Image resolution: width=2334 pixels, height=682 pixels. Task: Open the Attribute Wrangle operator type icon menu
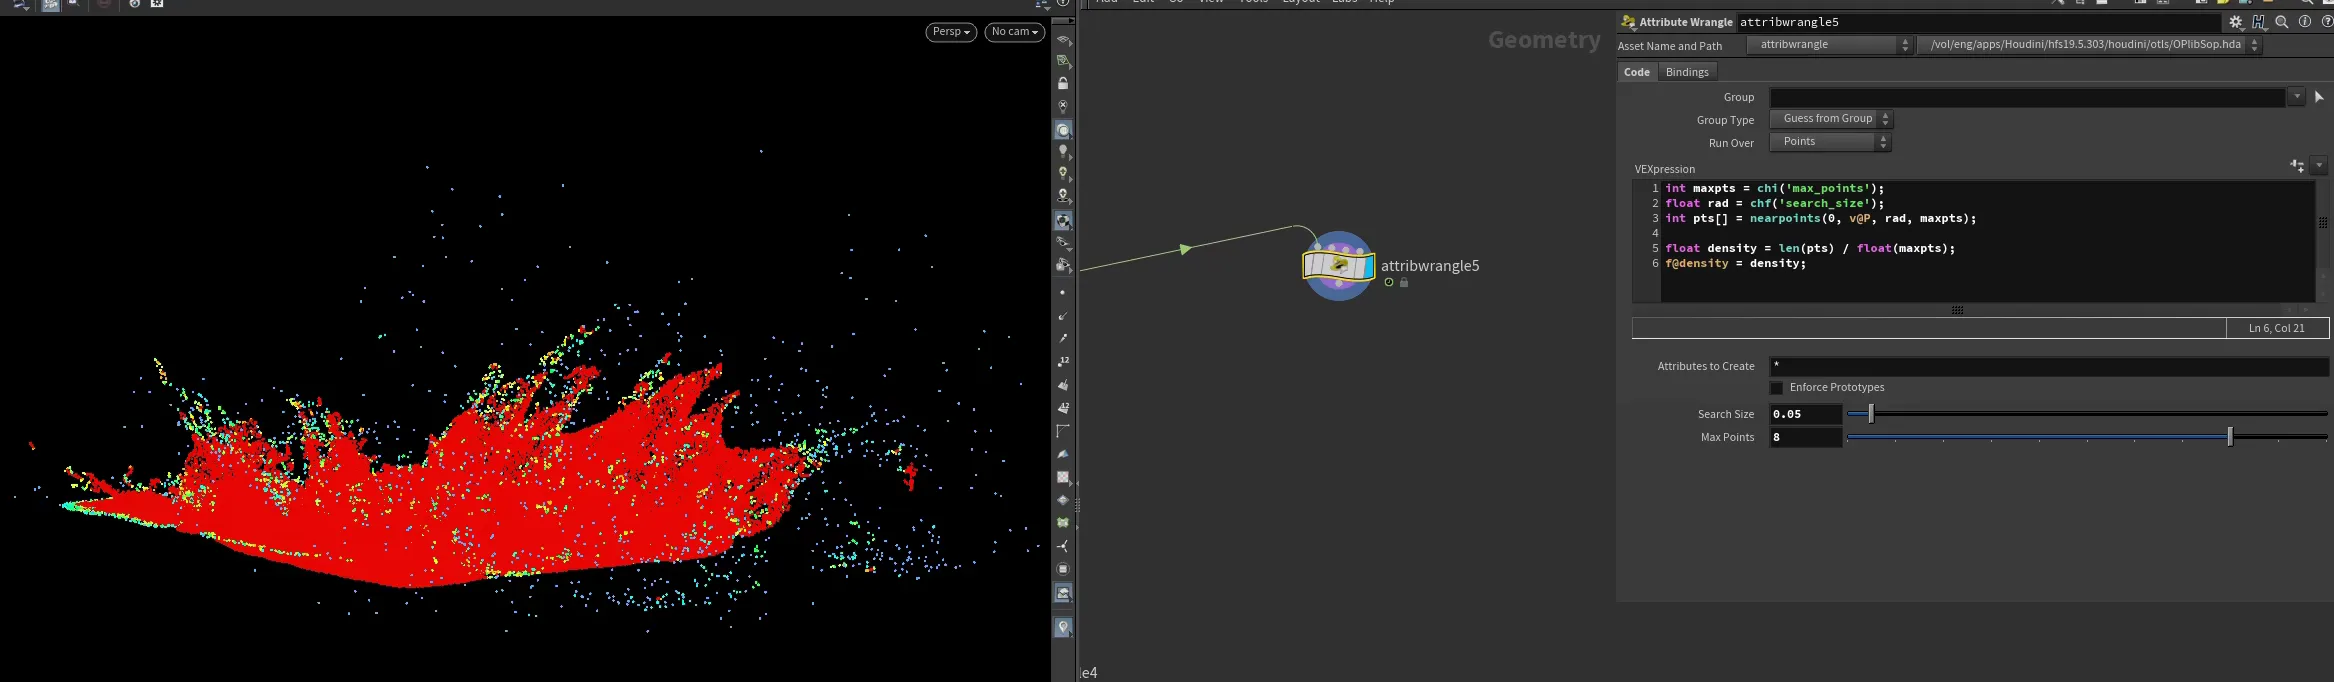pyautogui.click(x=1628, y=22)
